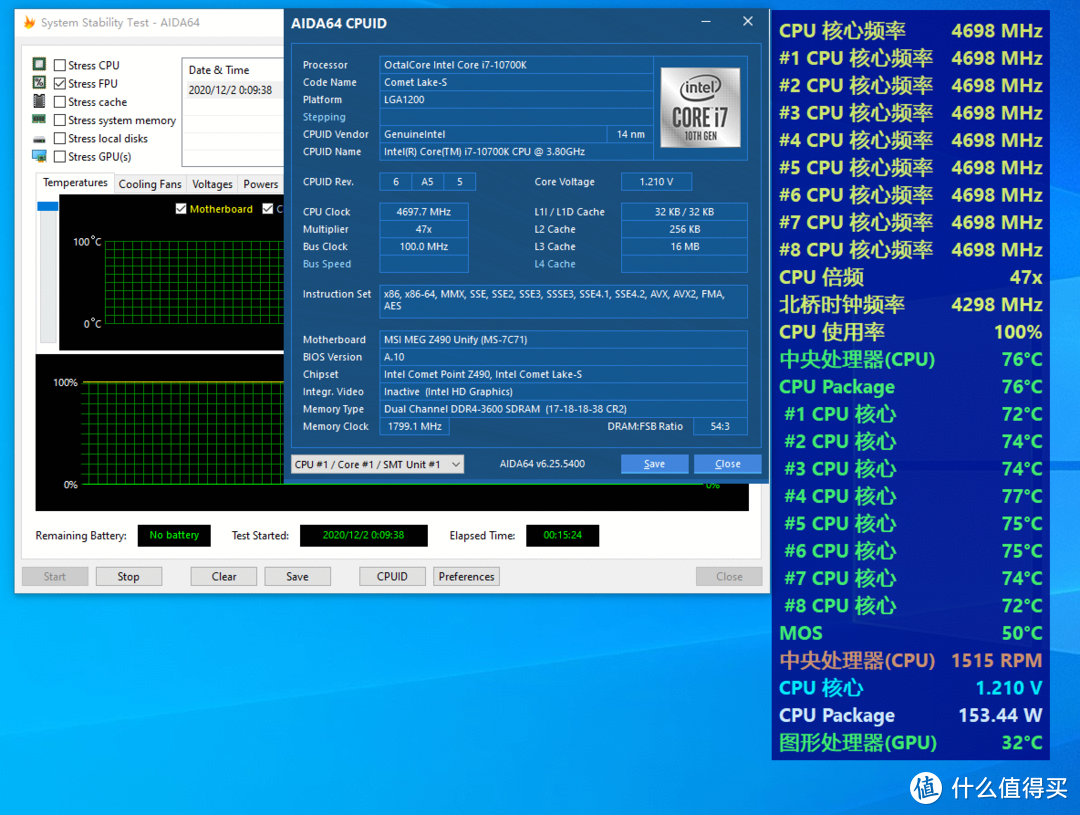Click the blue Close button in CPUID window
Image resolution: width=1080 pixels, height=815 pixels.
point(727,464)
